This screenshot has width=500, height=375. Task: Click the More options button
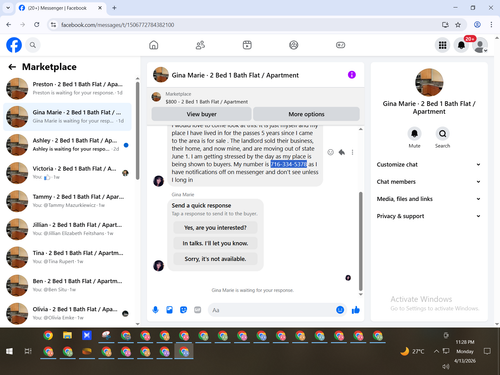pos(306,114)
